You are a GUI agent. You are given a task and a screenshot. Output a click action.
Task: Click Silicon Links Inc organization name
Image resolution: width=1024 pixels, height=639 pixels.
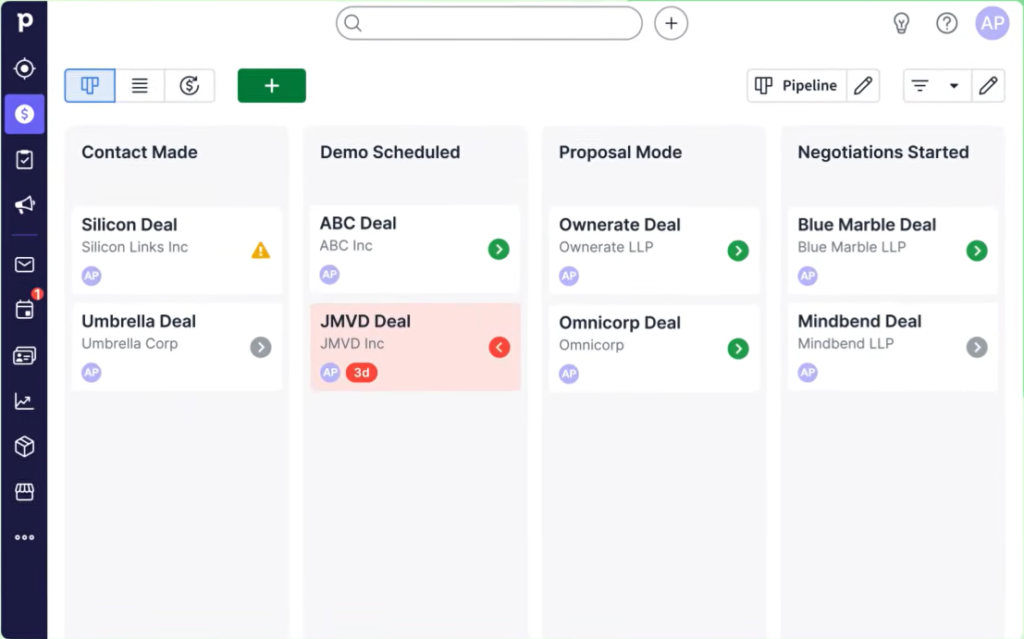pyautogui.click(x=135, y=247)
